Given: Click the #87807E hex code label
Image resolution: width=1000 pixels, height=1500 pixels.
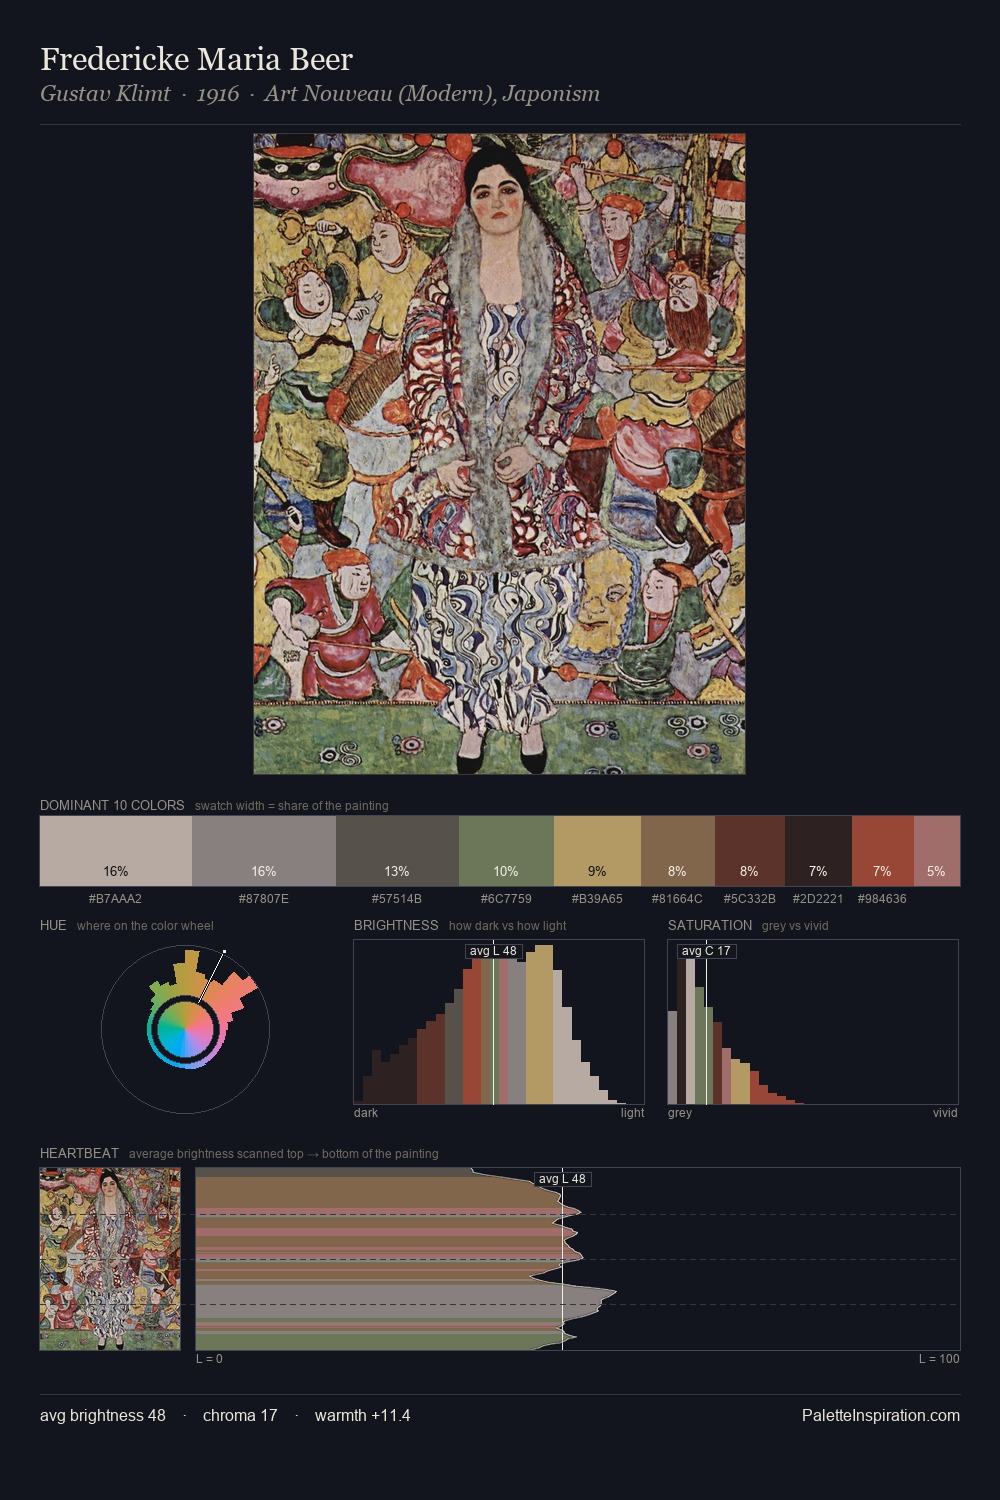Looking at the screenshot, I should (264, 899).
